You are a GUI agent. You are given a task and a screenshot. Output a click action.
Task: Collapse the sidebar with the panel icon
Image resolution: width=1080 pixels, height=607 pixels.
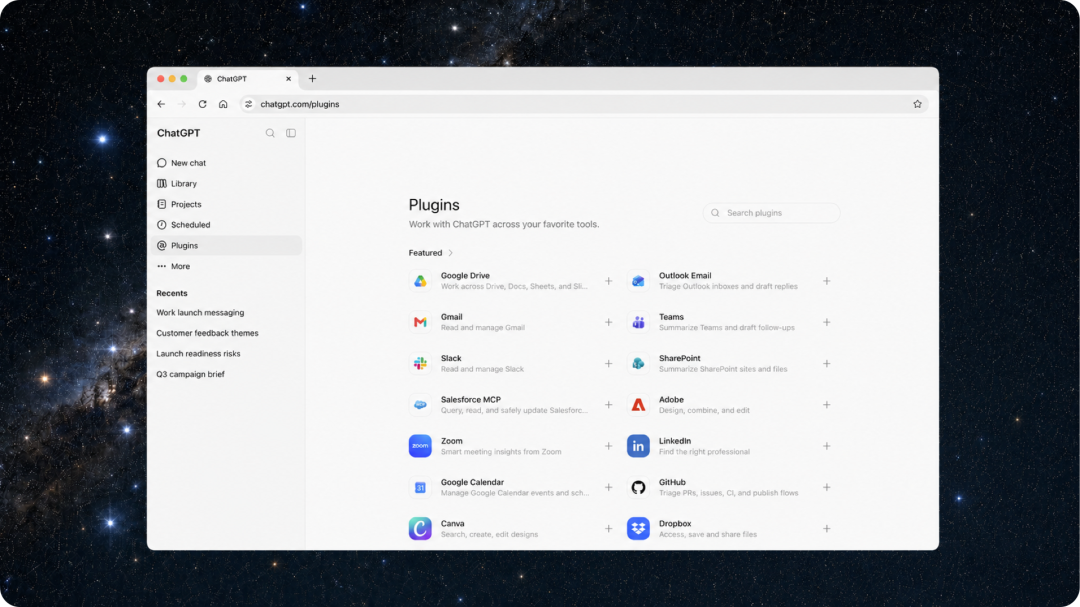coord(291,133)
